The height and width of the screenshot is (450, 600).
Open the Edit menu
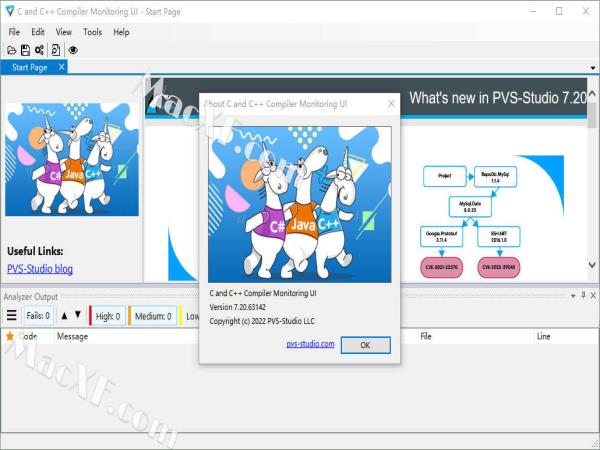pyautogui.click(x=38, y=32)
